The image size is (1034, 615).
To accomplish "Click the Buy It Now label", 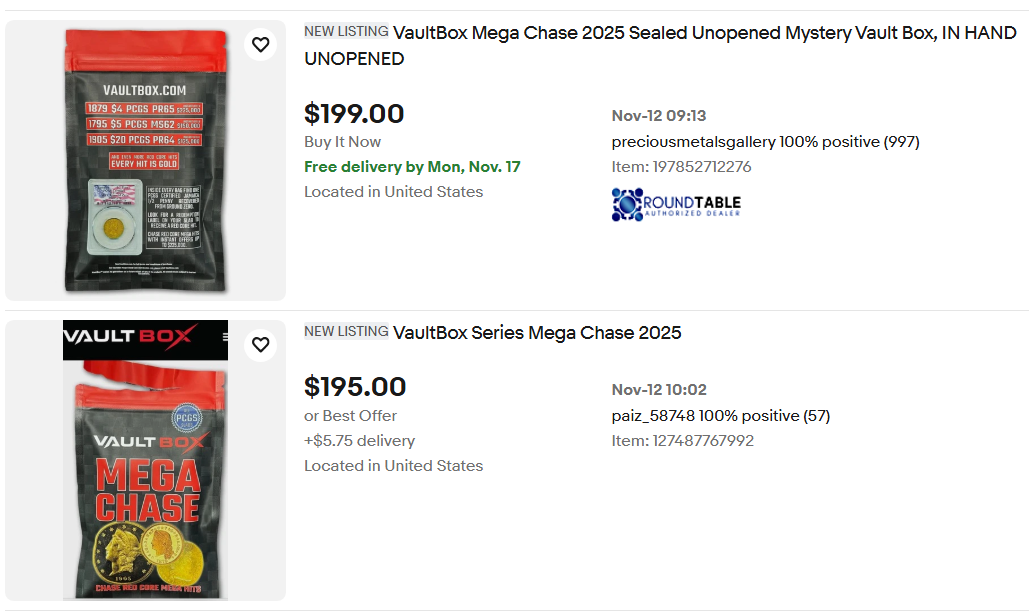I will (x=342, y=142).
